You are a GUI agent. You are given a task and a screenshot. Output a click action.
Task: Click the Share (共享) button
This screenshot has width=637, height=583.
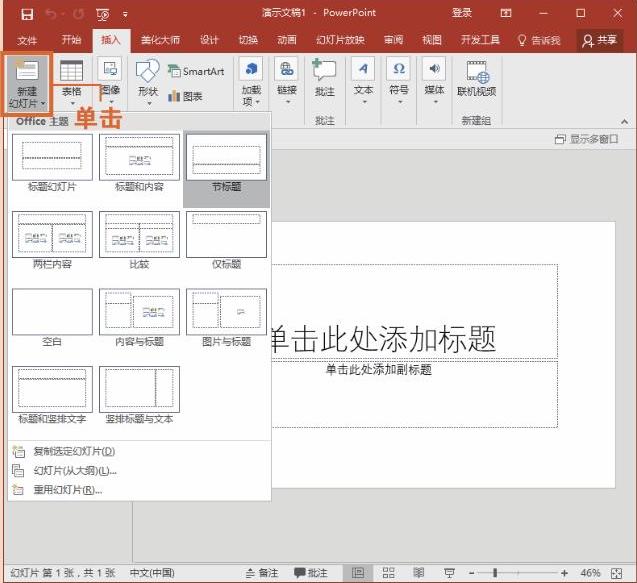point(600,40)
